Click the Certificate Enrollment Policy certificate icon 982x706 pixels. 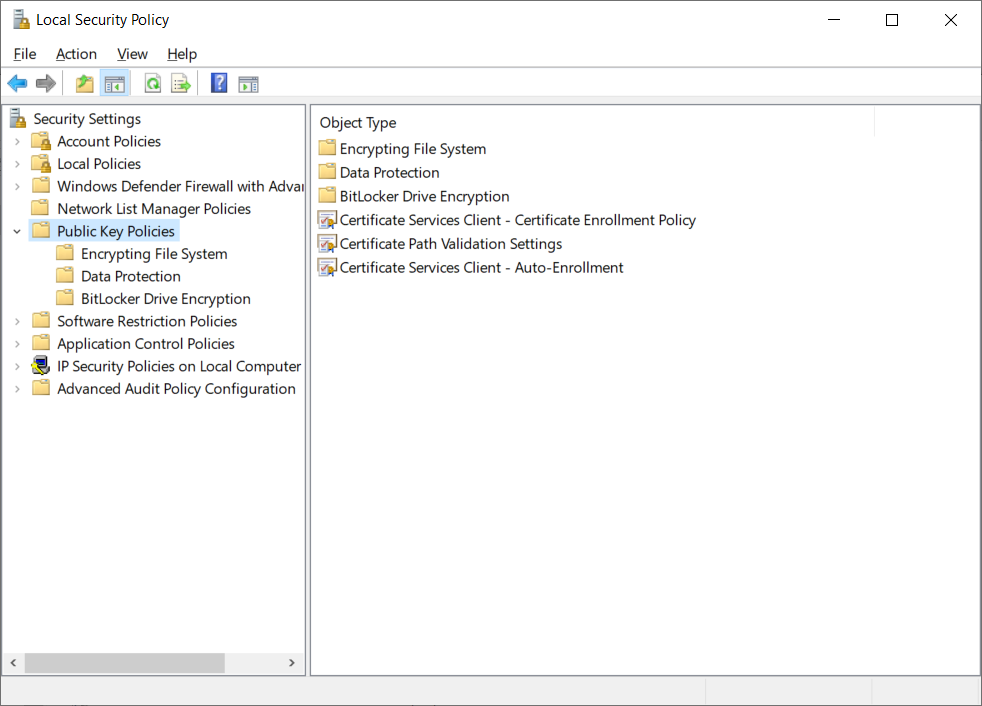pos(327,220)
